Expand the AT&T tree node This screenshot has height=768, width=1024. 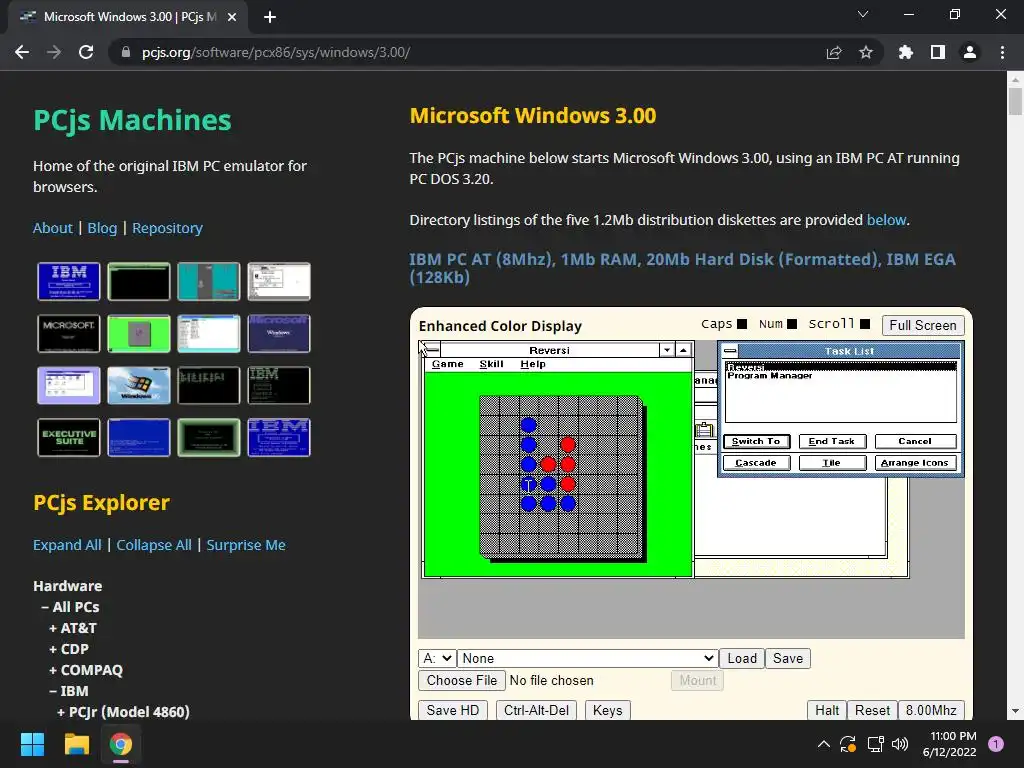pyautogui.click(x=73, y=628)
